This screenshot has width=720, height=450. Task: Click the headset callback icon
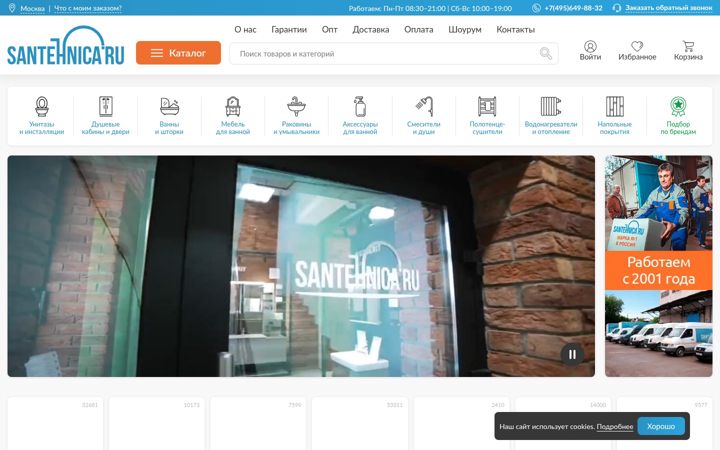[617, 8]
